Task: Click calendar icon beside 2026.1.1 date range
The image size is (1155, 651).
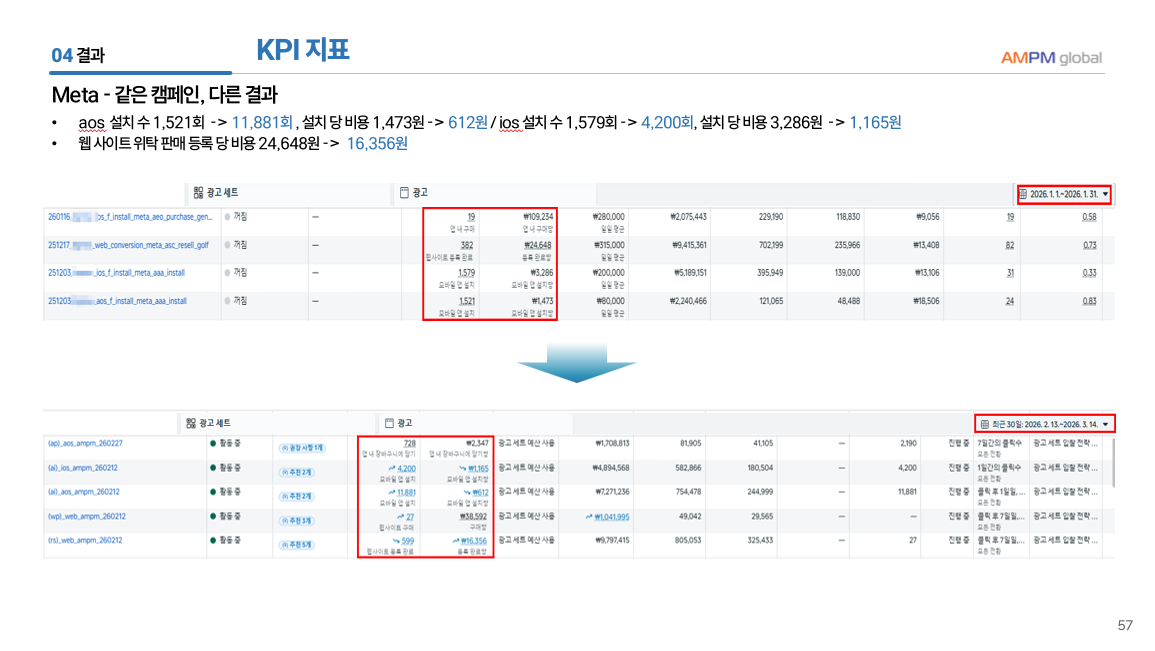Action: point(1023,194)
